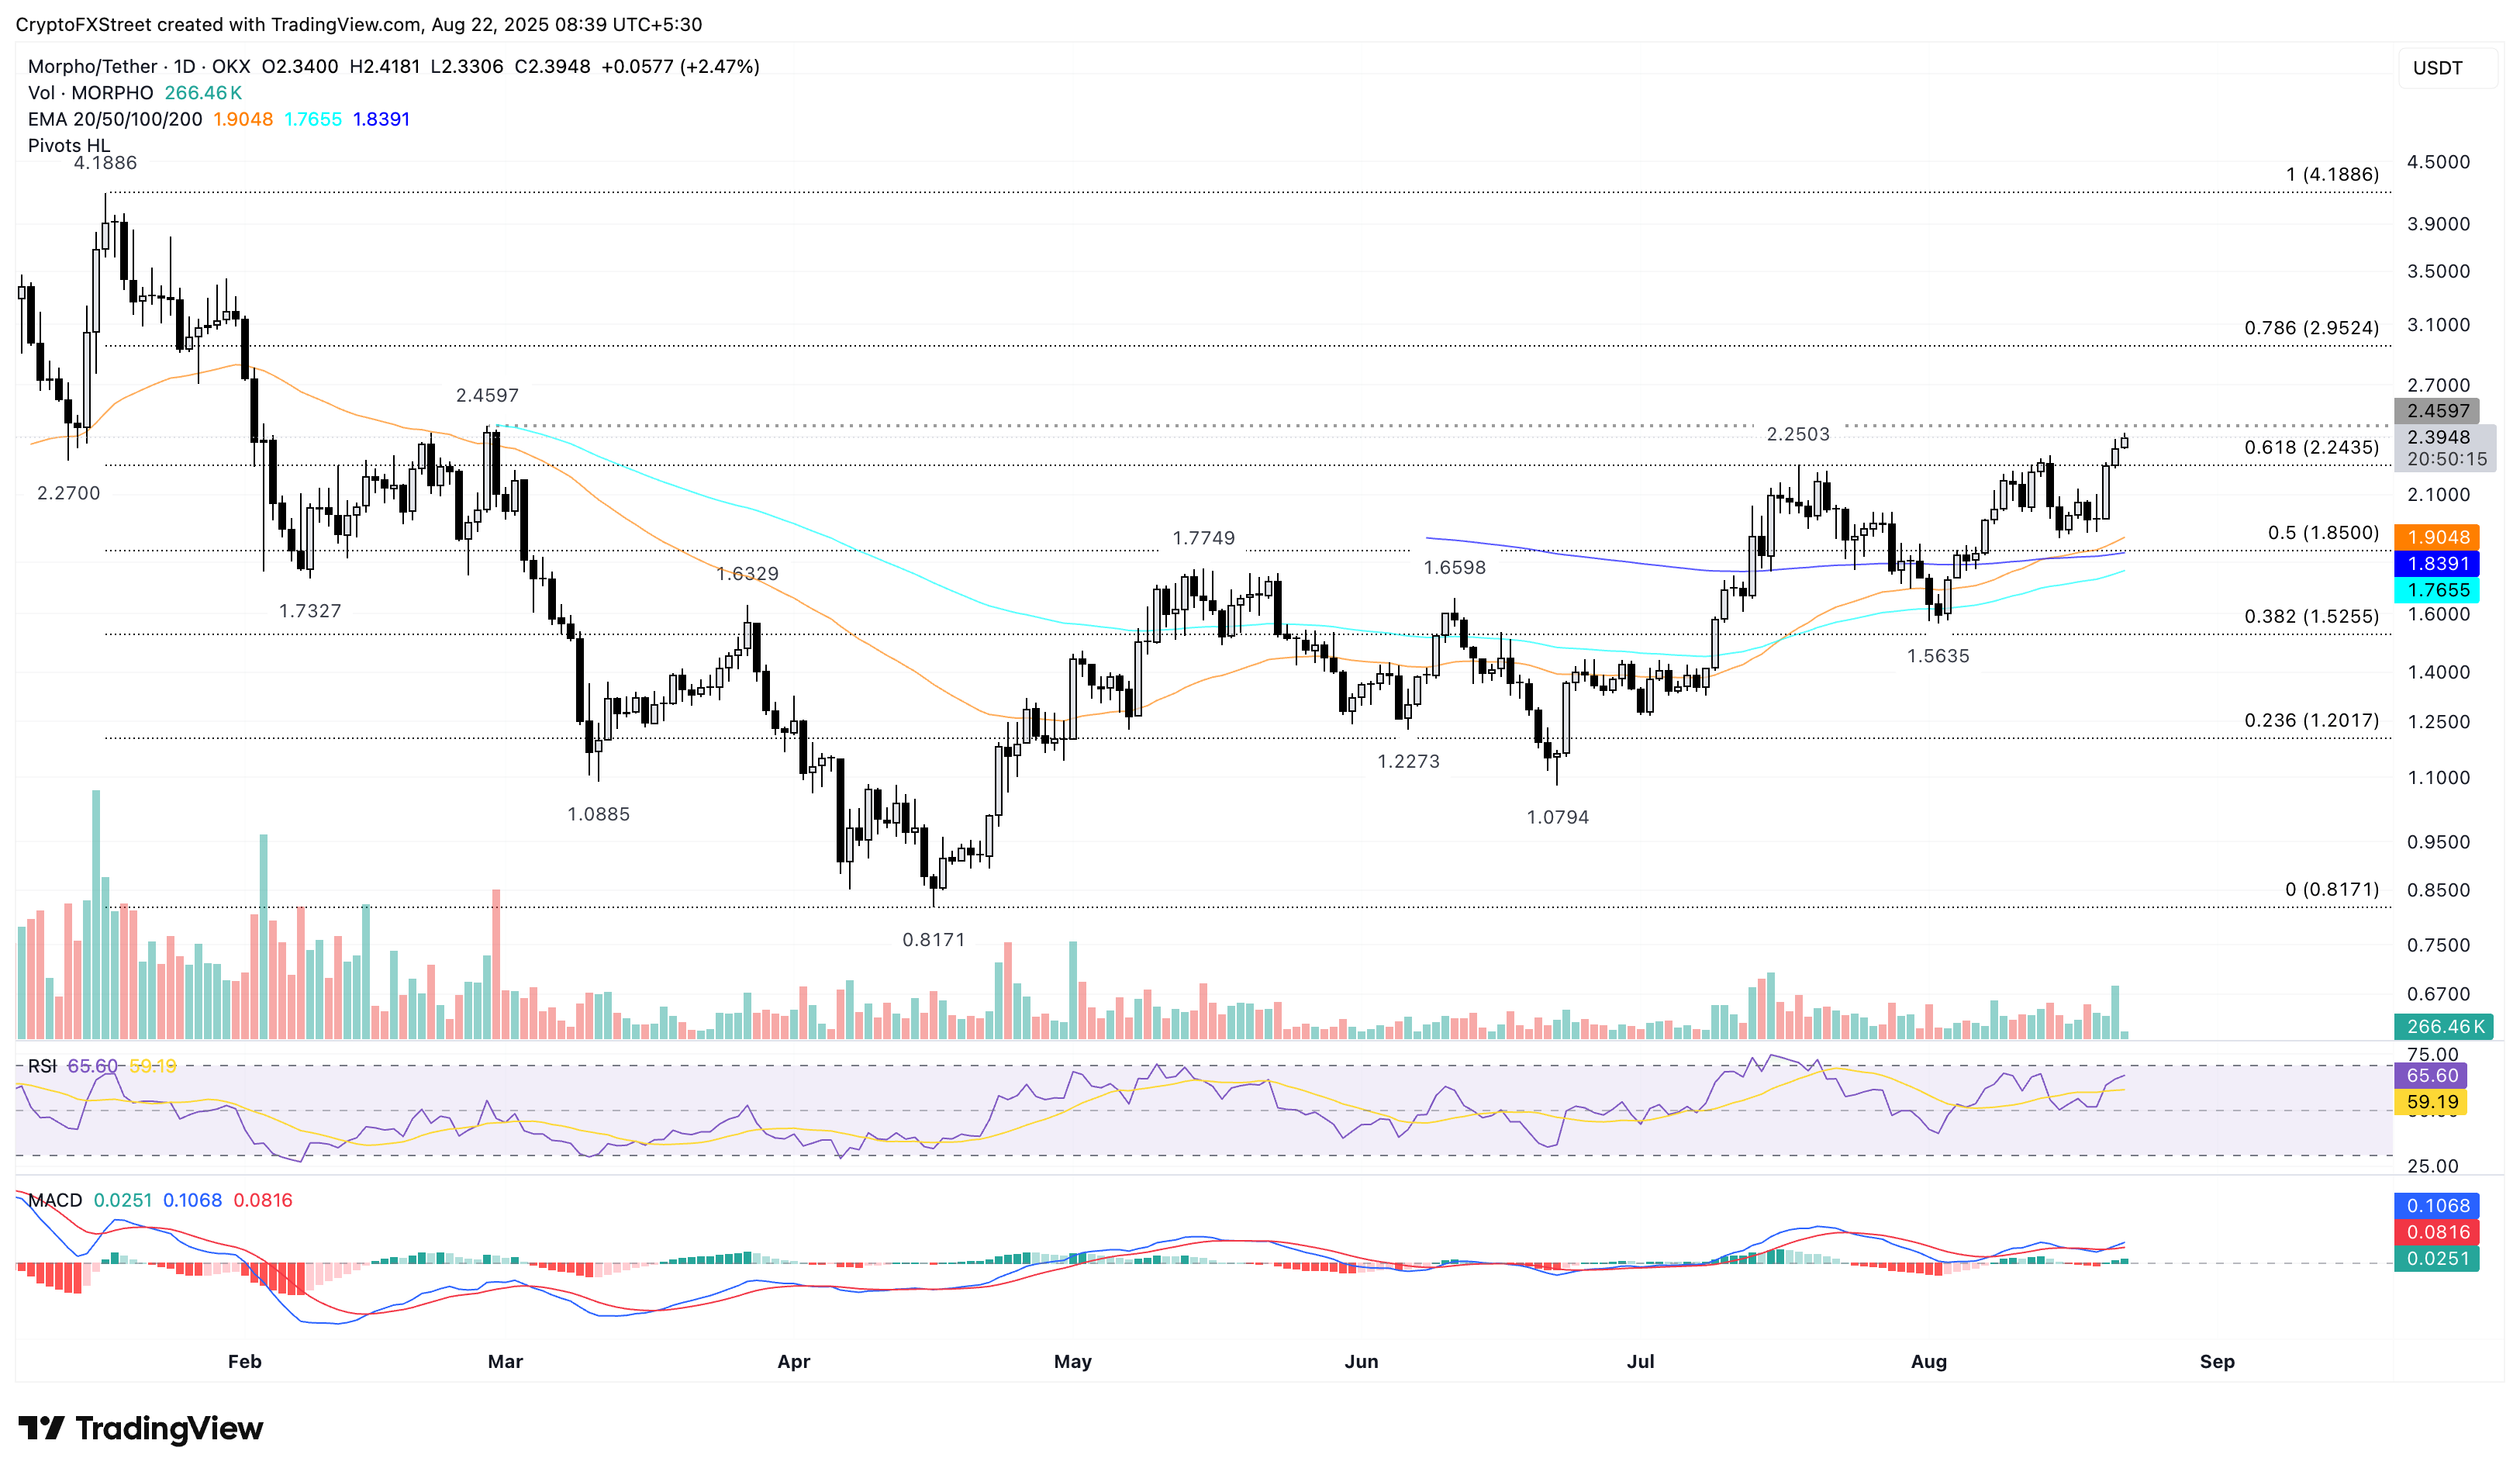This screenshot has width=2520, height=1475.
Task: Click the gray 2.4597 resistance price tag
Action: 2437,411
